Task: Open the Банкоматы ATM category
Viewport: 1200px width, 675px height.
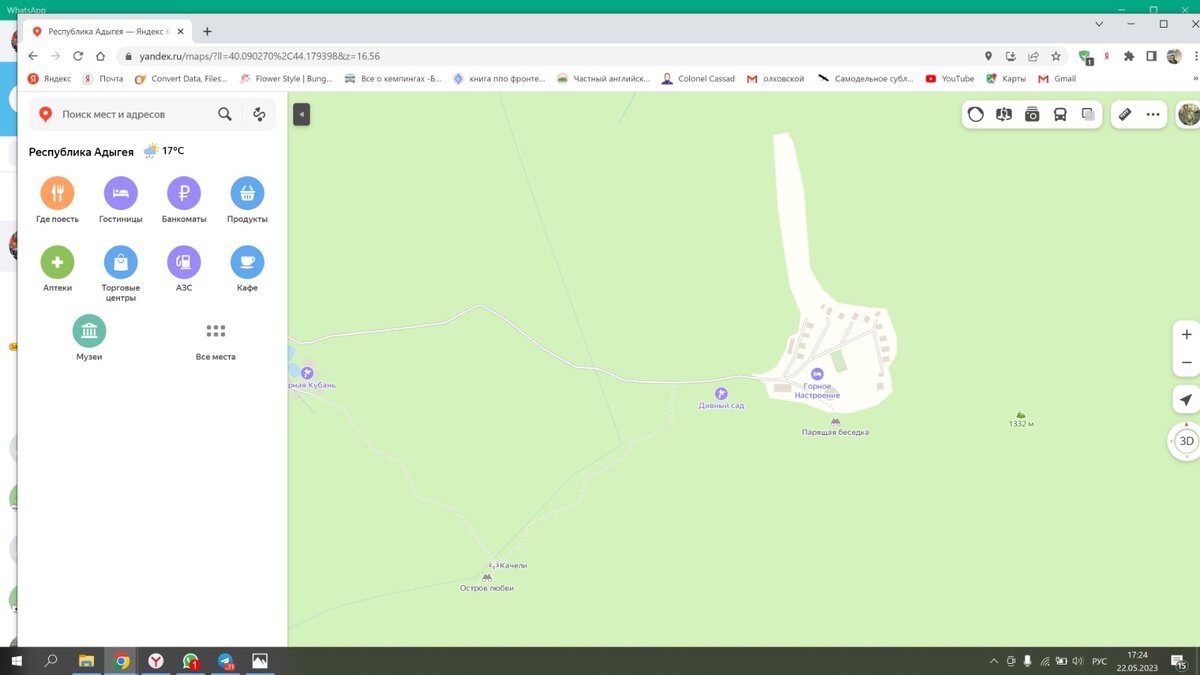Action: [x=184, y=200]
